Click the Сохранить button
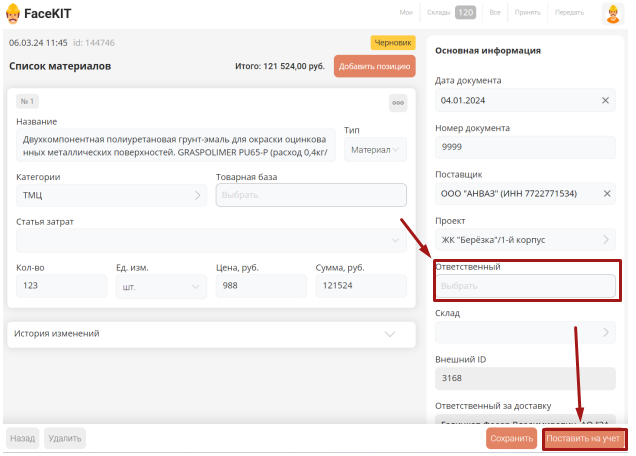The width and height of the screenshot is (636, 456). (x=511, y=438)
